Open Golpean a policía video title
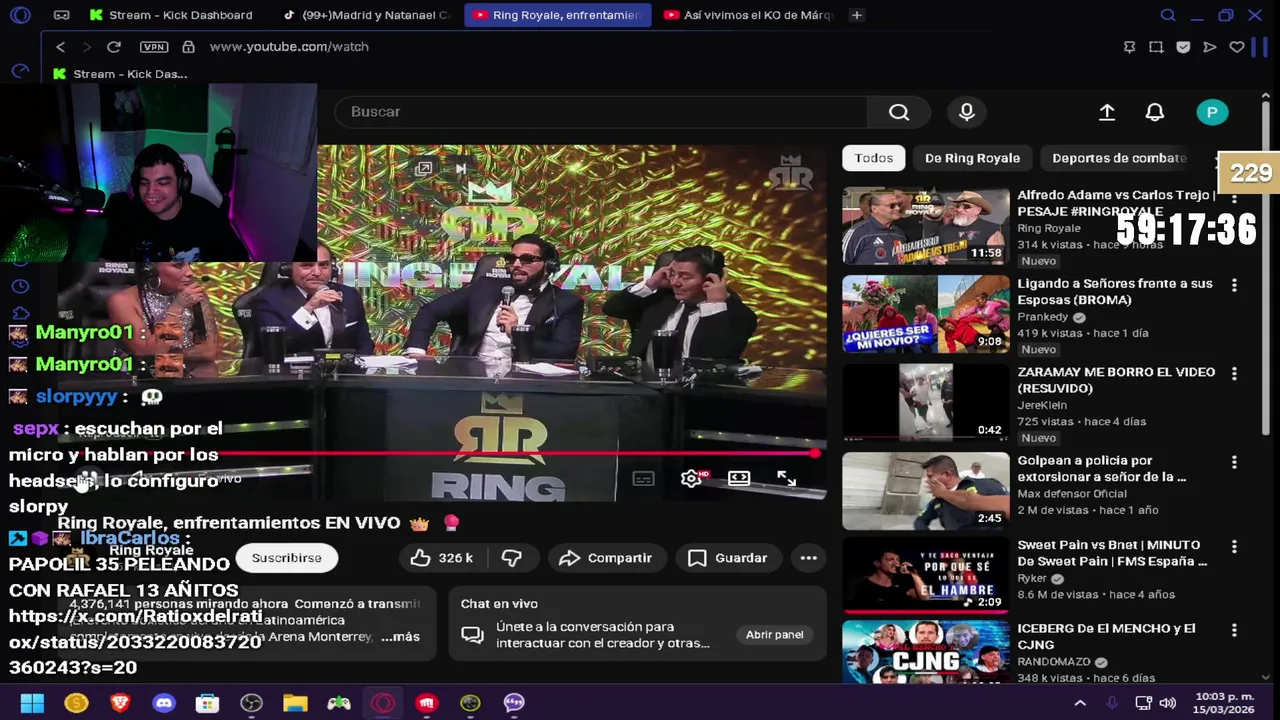Screen dimensions: 1280x720 [1101, 469]
